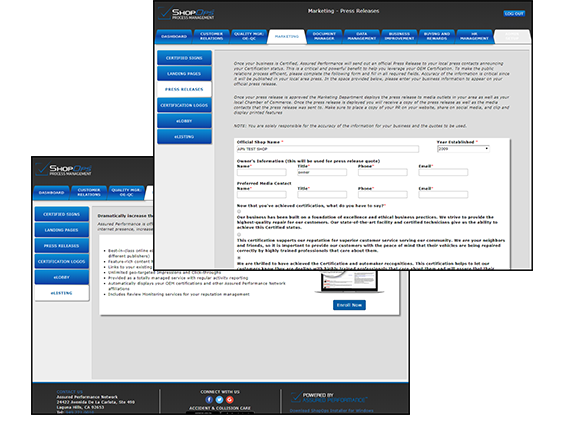Open eLobby in the lower window sidebar
The height and width of the screenshot is (426, 566).
click(x=62, y=277)
